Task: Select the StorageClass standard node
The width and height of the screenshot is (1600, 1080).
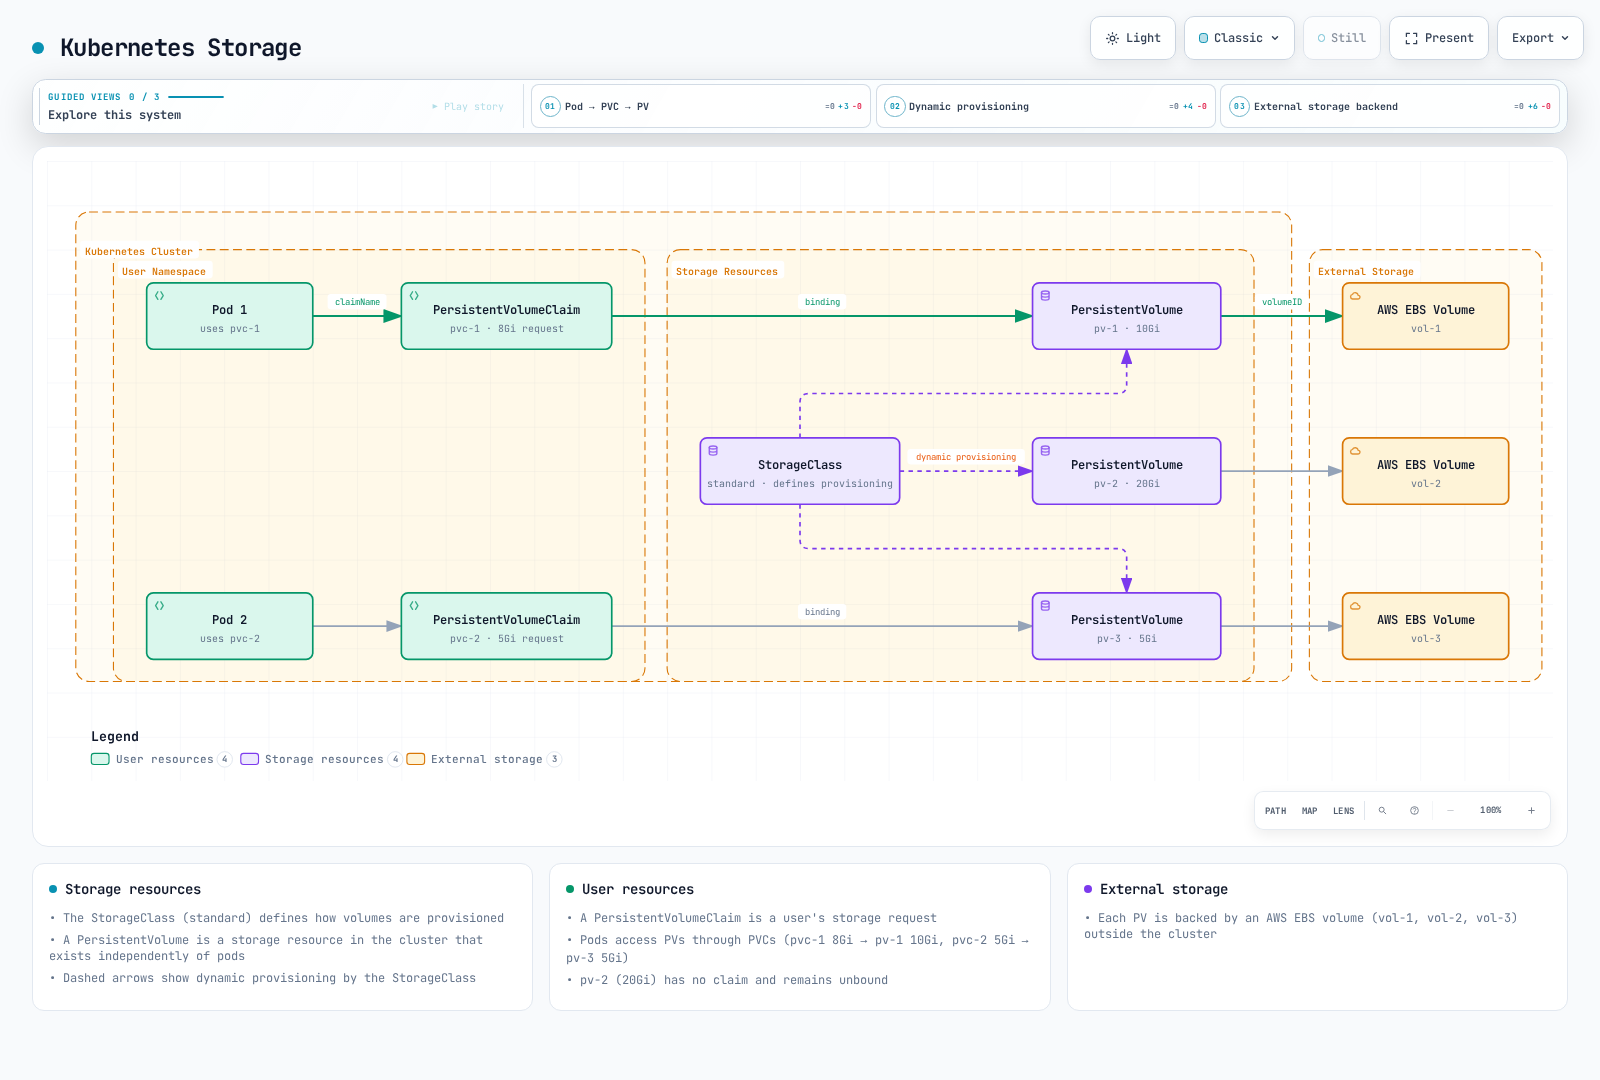Action: (800, 471)
